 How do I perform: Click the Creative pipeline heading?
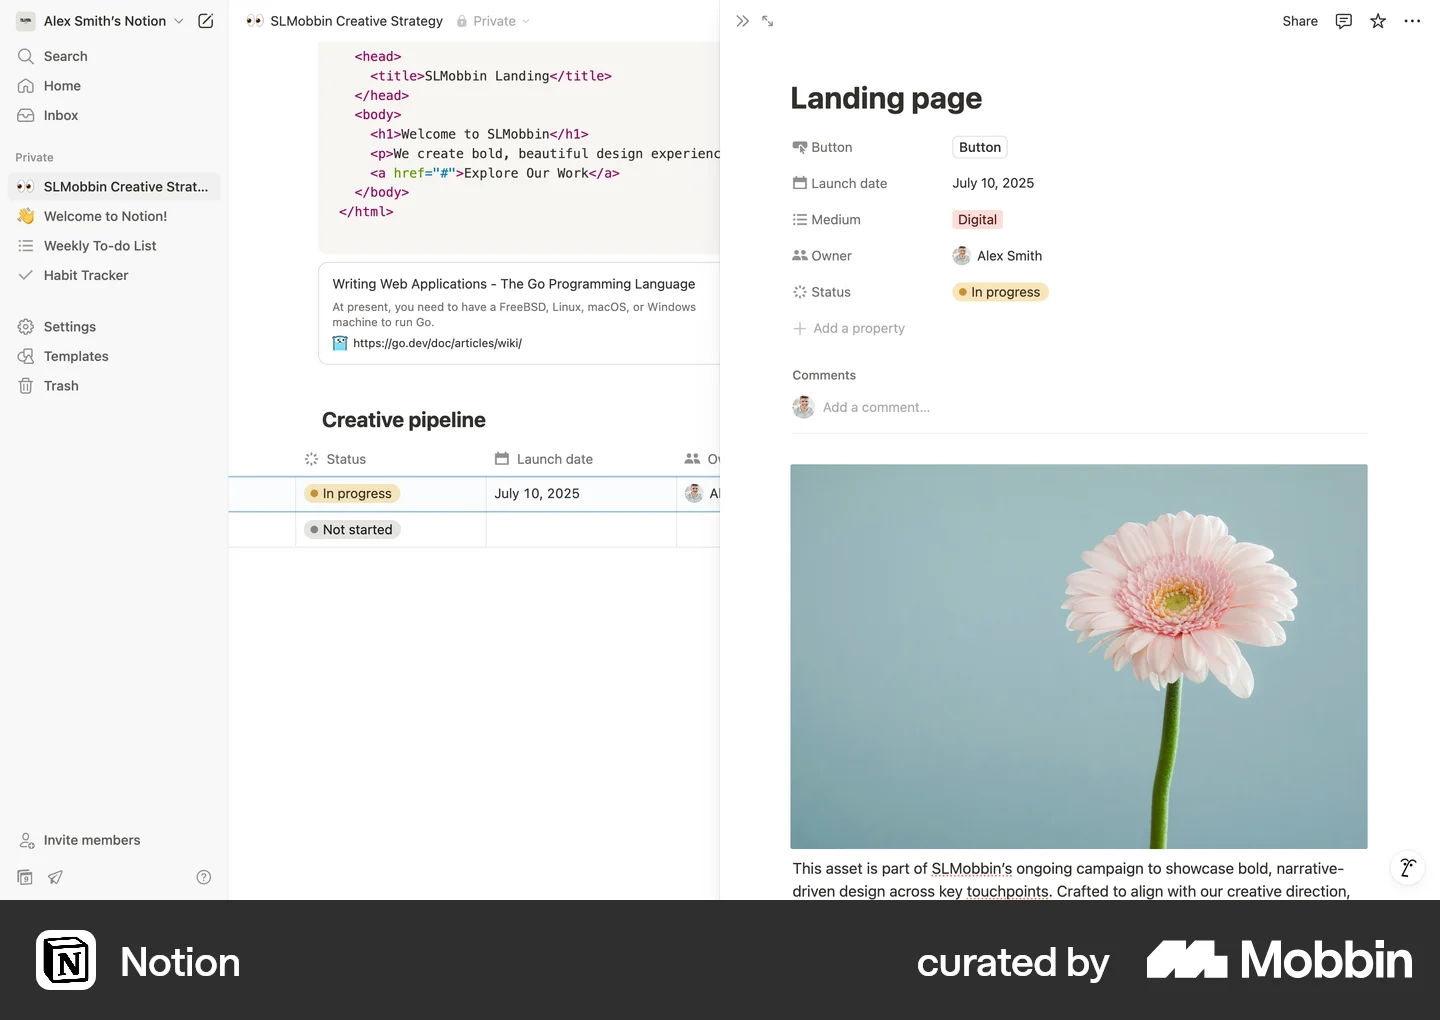pyautogui.click(x=404, y=420)
